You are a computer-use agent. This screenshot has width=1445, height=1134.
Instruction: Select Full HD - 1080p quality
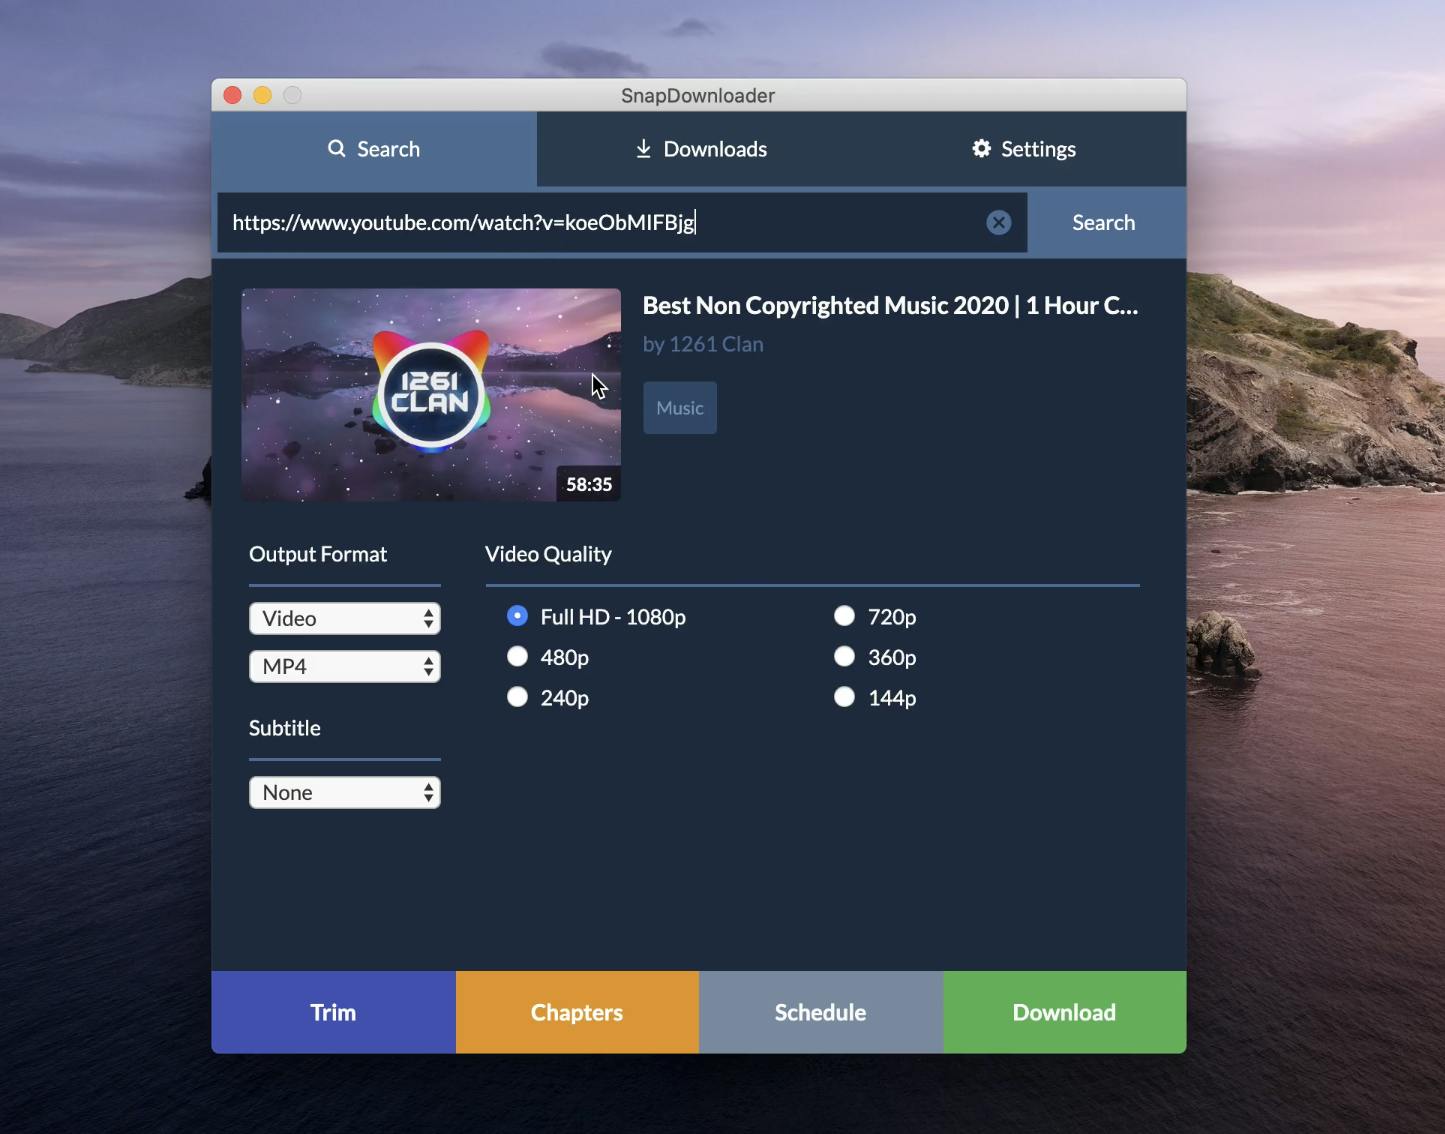[x=517, y=616]
